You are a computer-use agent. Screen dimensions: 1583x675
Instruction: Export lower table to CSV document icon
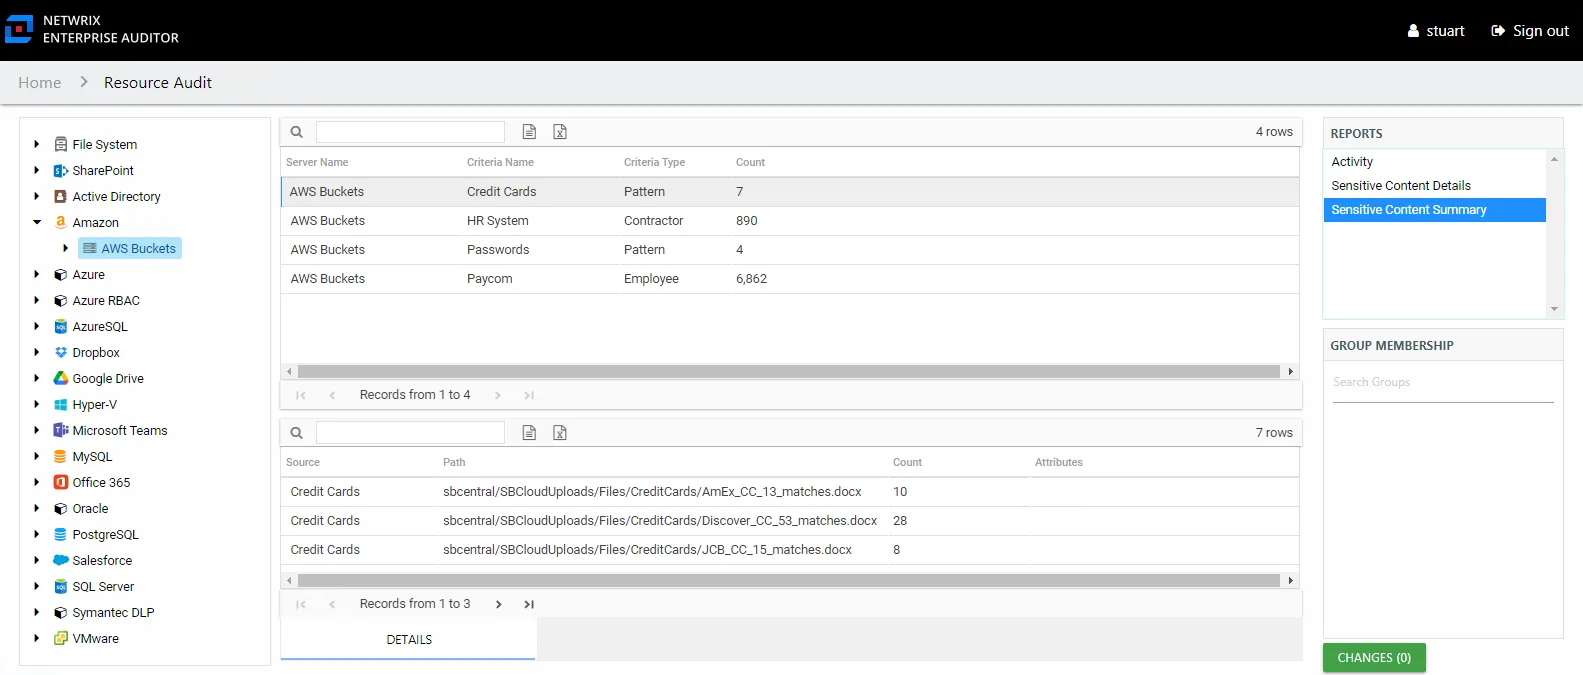(x=530, y=433)
